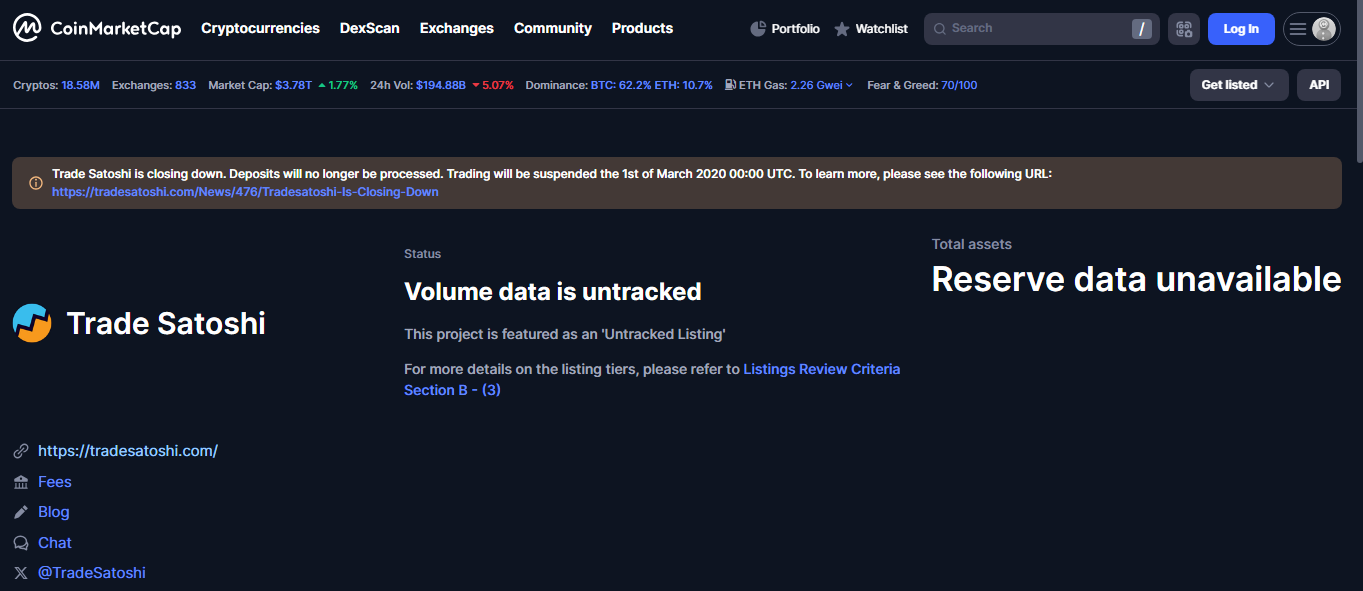Click the info icon in the closing-down banner
Screen dimensions: 1363x591
point(36,183)
